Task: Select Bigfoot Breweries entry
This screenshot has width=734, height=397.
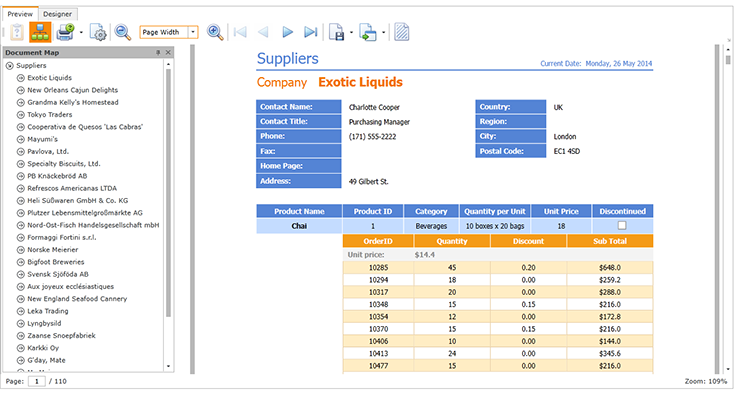Action: coord(56,262)
